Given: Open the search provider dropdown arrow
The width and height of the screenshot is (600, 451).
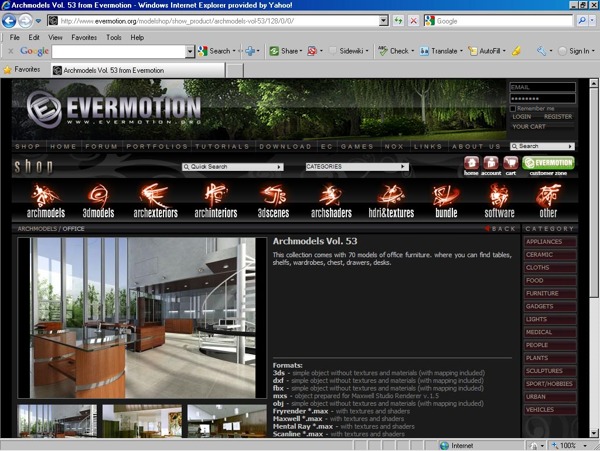Looking at the screenshot, I should pos(592,21).
